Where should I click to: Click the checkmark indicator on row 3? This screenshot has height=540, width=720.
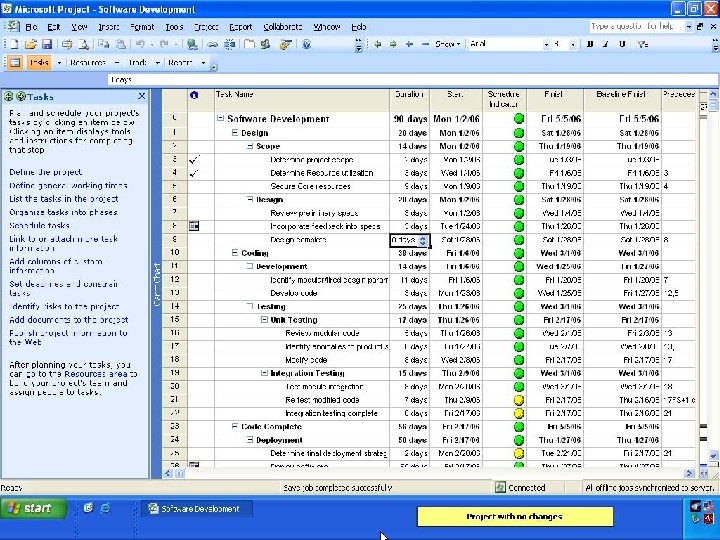pos(194,160)
